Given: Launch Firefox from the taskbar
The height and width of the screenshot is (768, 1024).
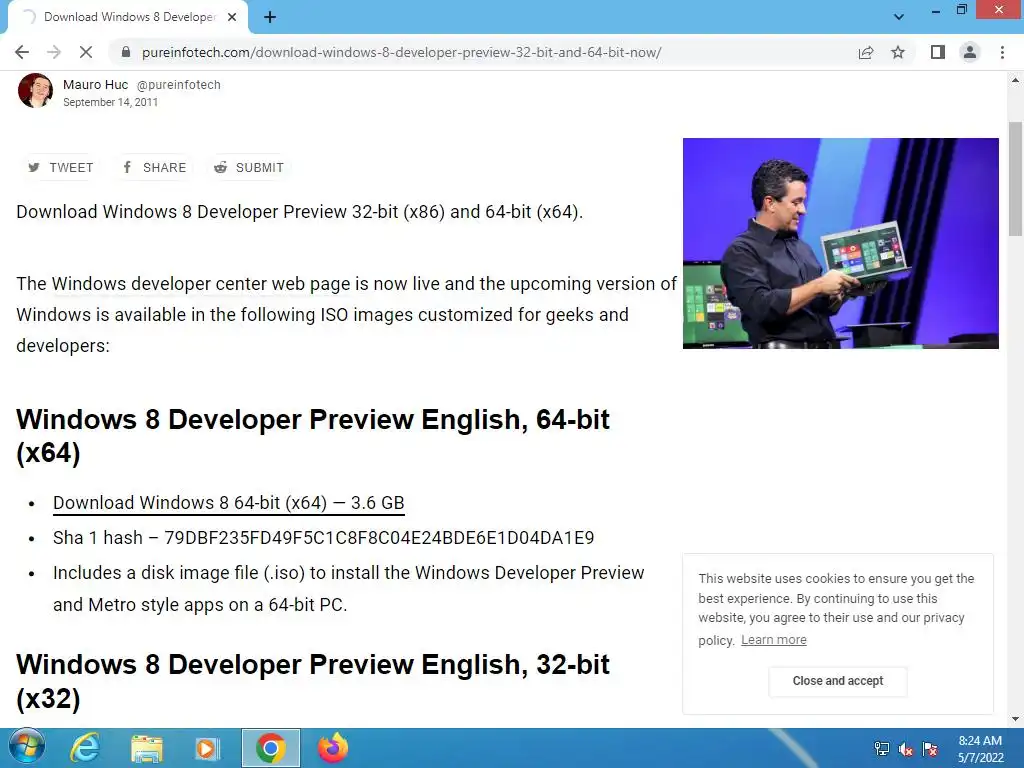Looking at the screenshot, I should pos(332,748).
